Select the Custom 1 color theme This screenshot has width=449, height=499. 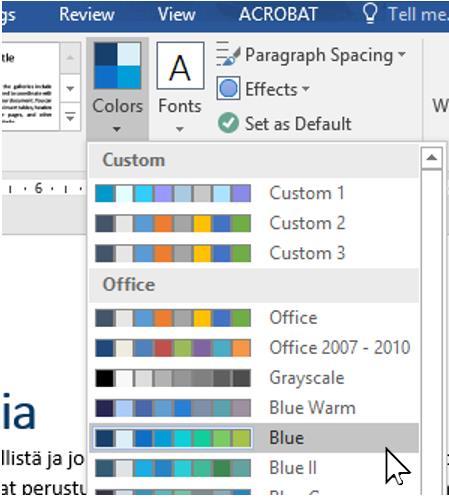pos(254,193)
